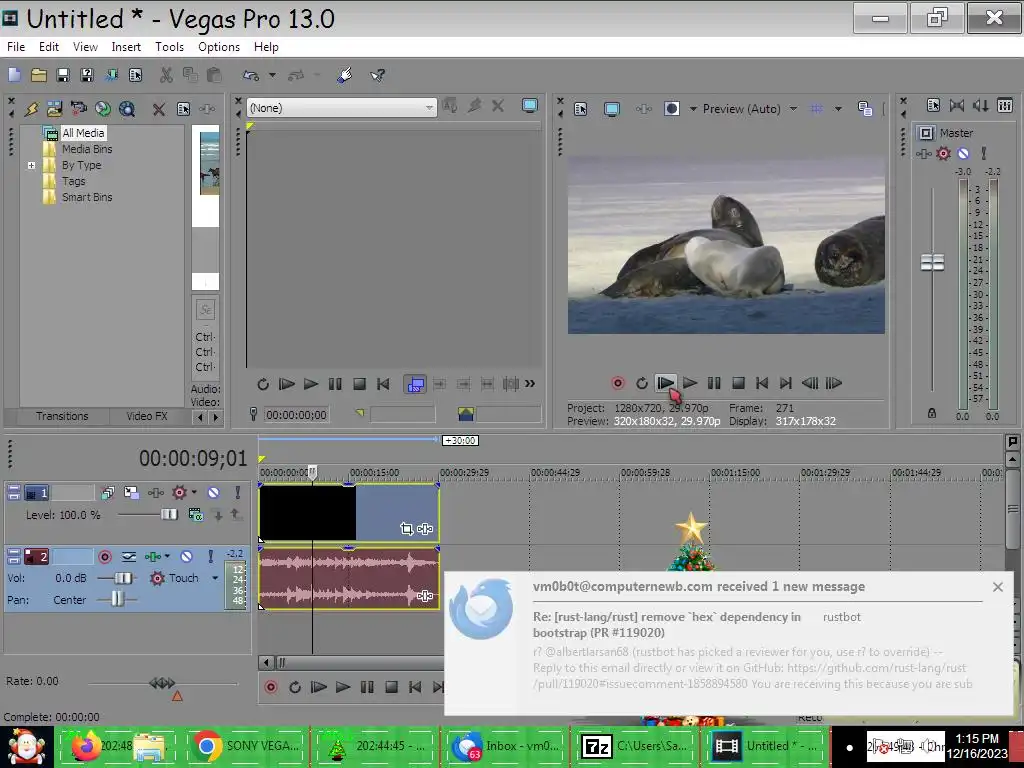Open audio track 2 FX dropdown arrow
The height and width of the screenshot is (768, 1024).
tap(167, 556)
